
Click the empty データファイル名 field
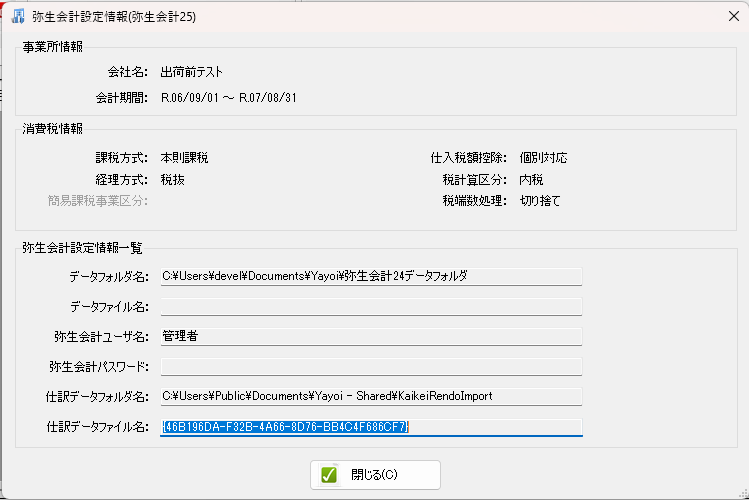[x=371, y=307]
